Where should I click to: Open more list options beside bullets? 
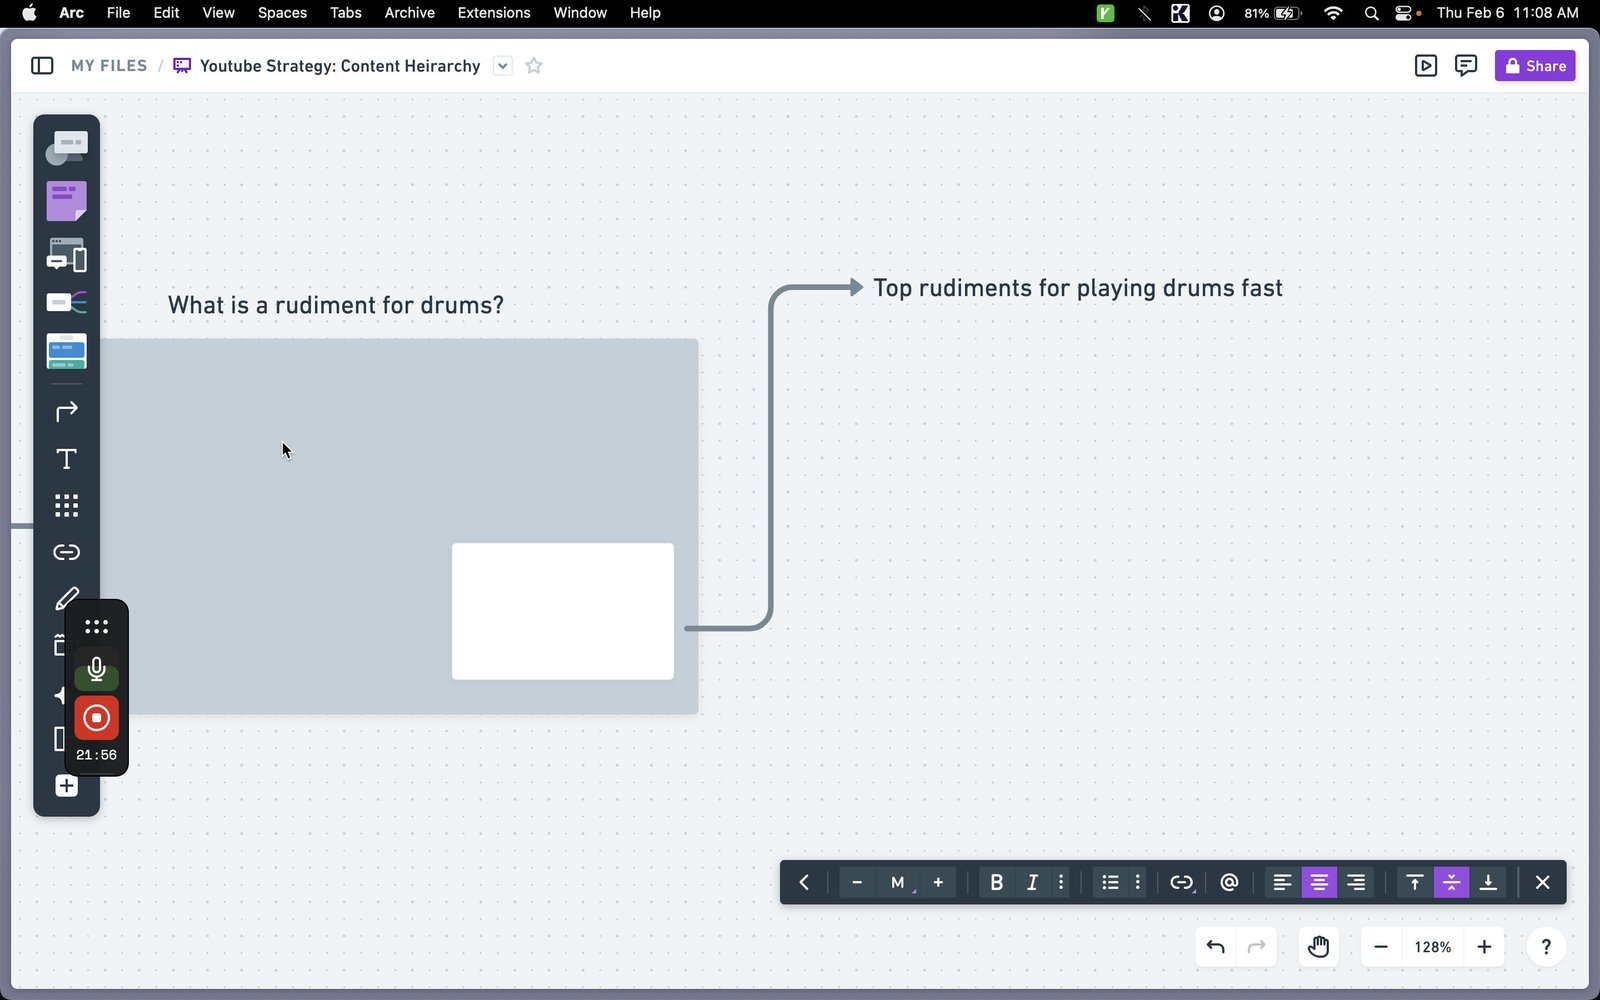[x=1137, y=882]
